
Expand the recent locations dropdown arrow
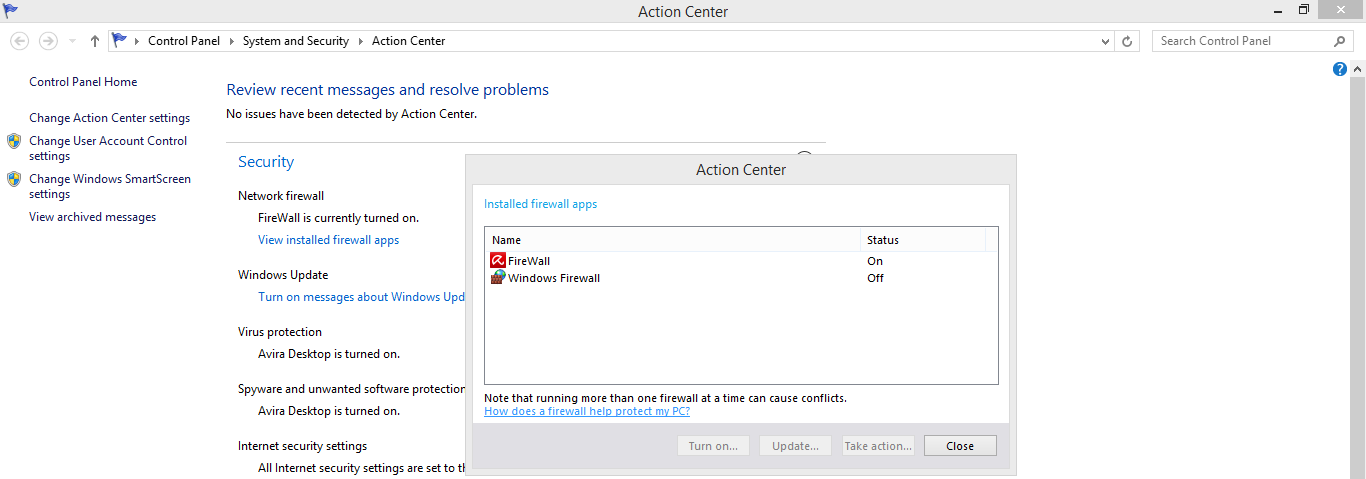(x=72, y=41)
